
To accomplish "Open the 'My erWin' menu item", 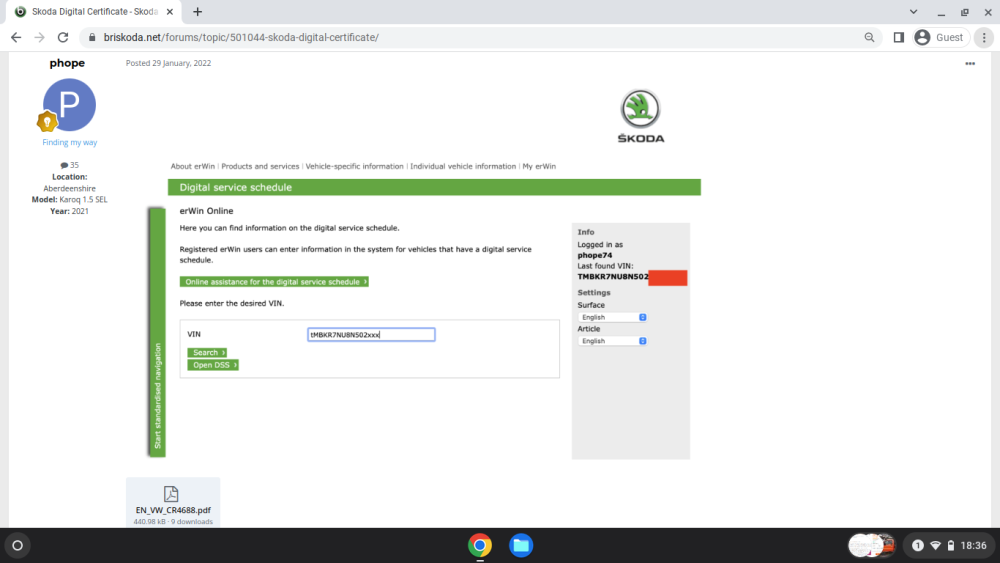I will [539, 166].
